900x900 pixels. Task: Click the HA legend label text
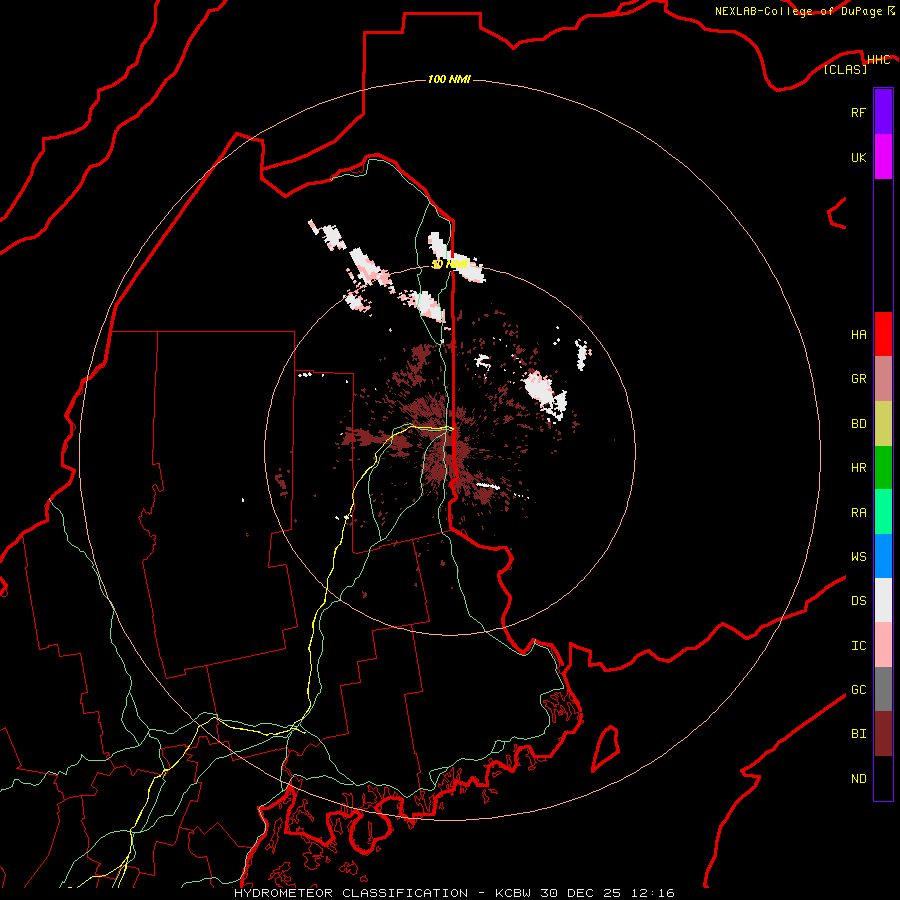pyautogui.click(x=858, y=335)
